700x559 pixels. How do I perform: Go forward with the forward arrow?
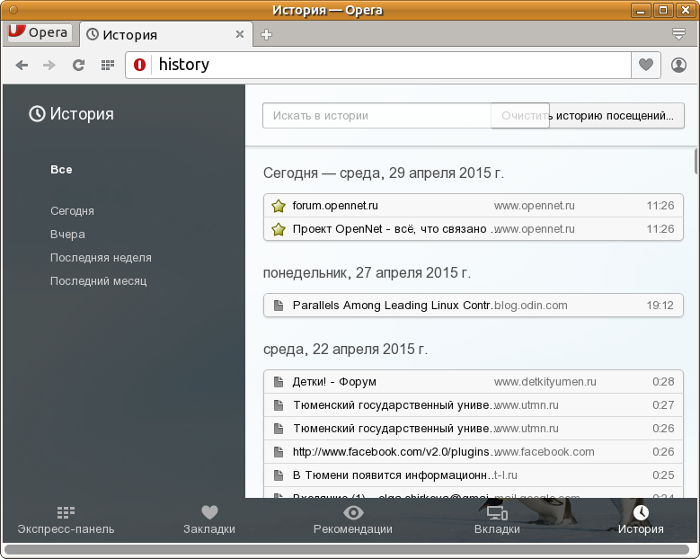pyautogui.click(x=49, y=65)
